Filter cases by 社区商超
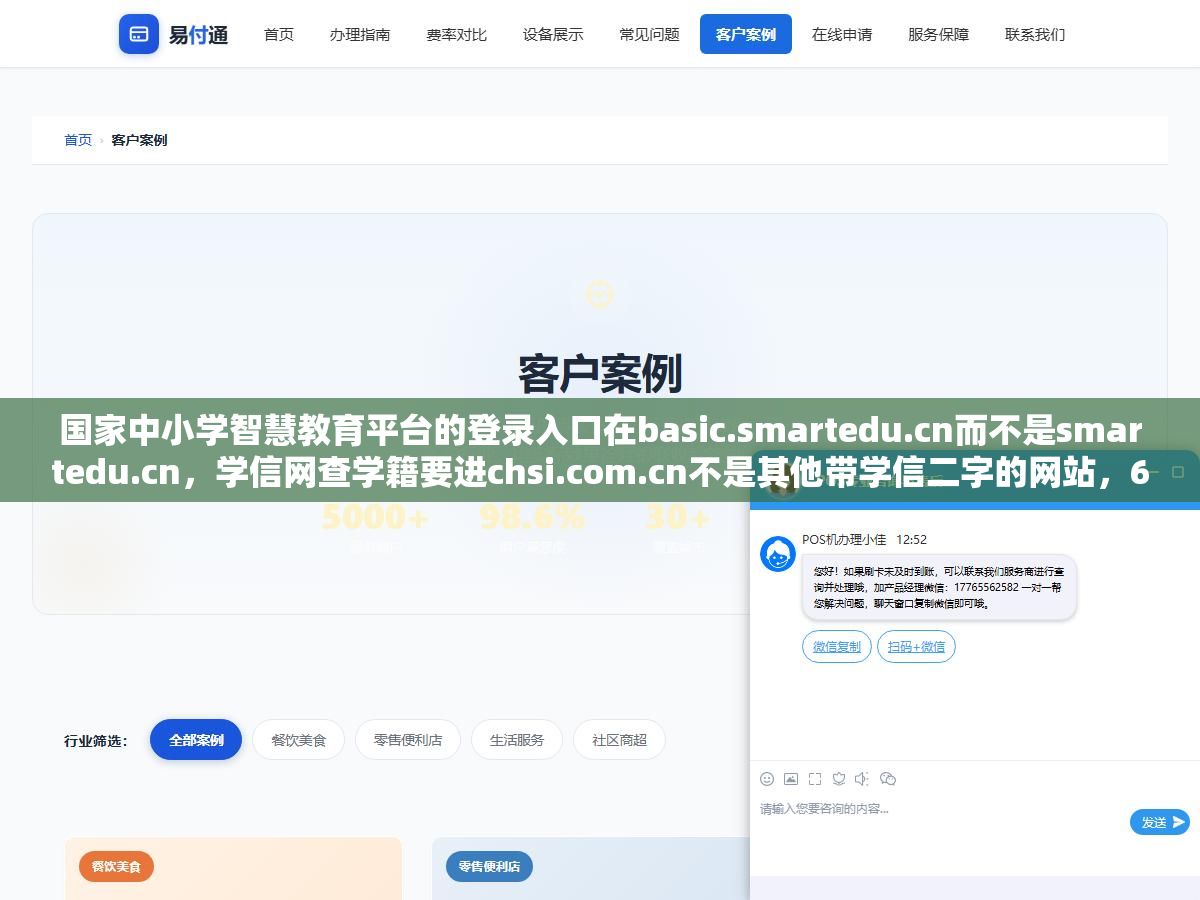 [x=619, y=740]
